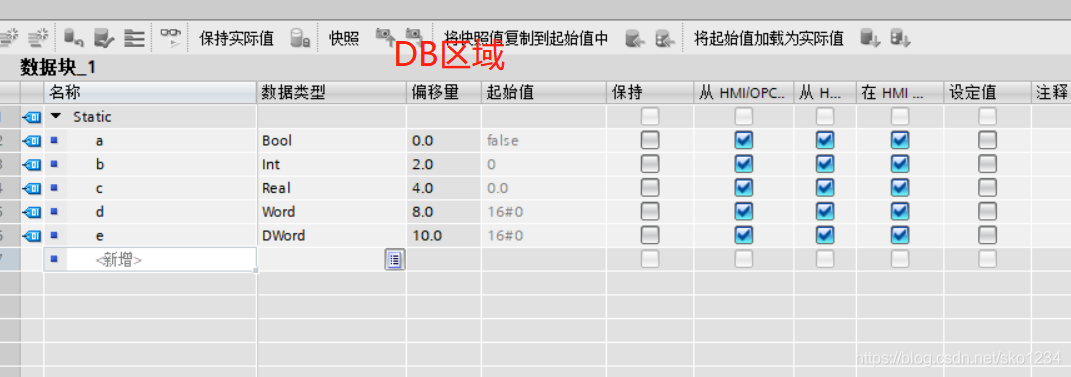Screen dimensions: 1071x377
Task: Uncheck 从 HMI/OPC checkbox for variable e
Action: (x=744, y=236)
